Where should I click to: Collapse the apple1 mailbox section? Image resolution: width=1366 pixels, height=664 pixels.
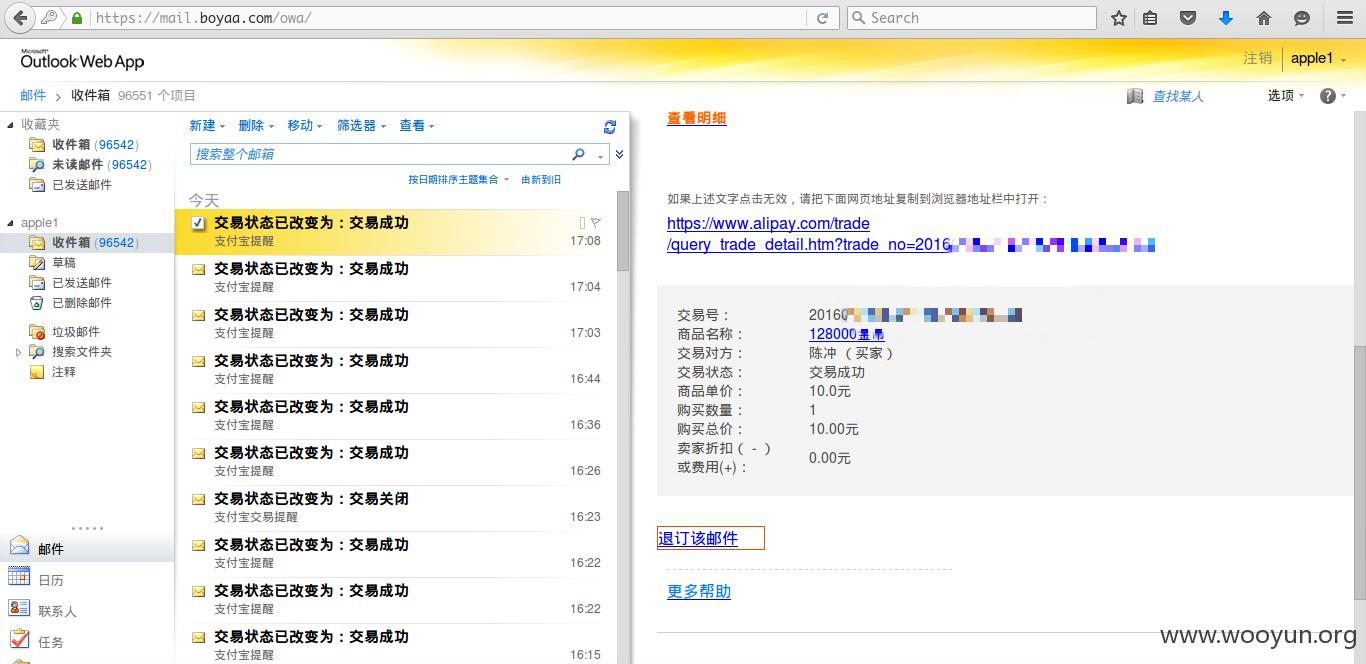12,223
